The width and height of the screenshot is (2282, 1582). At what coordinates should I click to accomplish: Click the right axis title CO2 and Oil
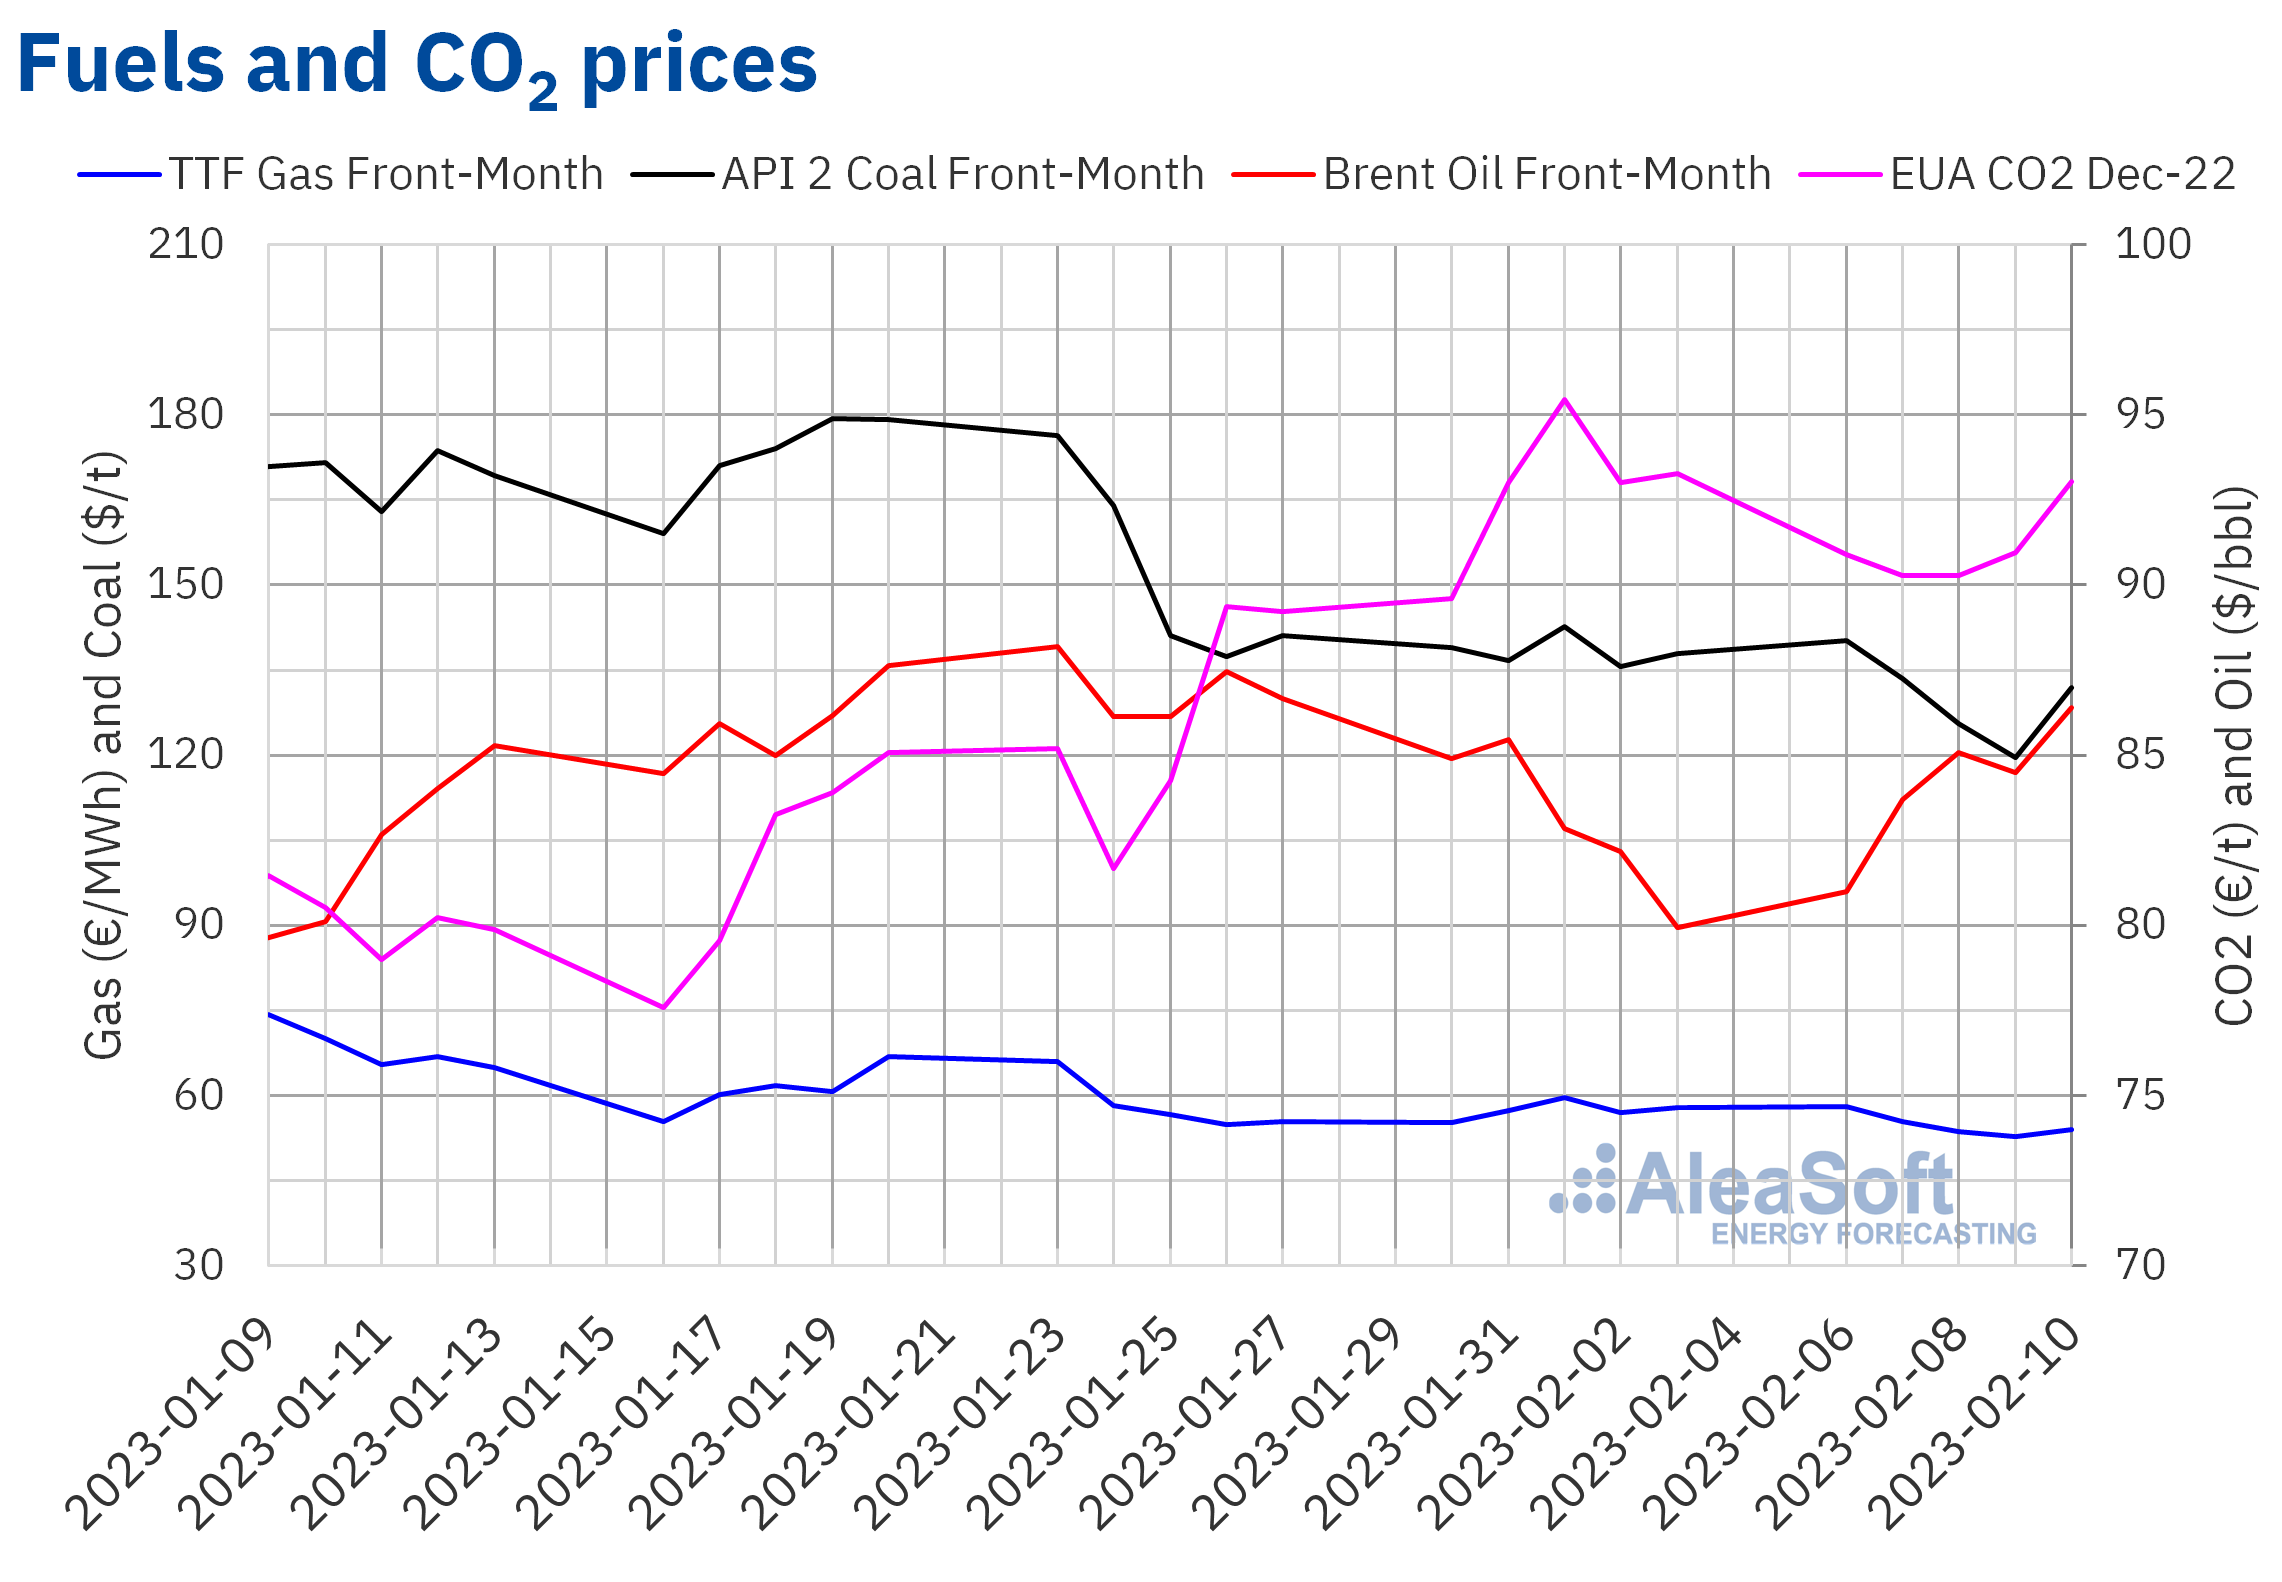pos(2234,755)
